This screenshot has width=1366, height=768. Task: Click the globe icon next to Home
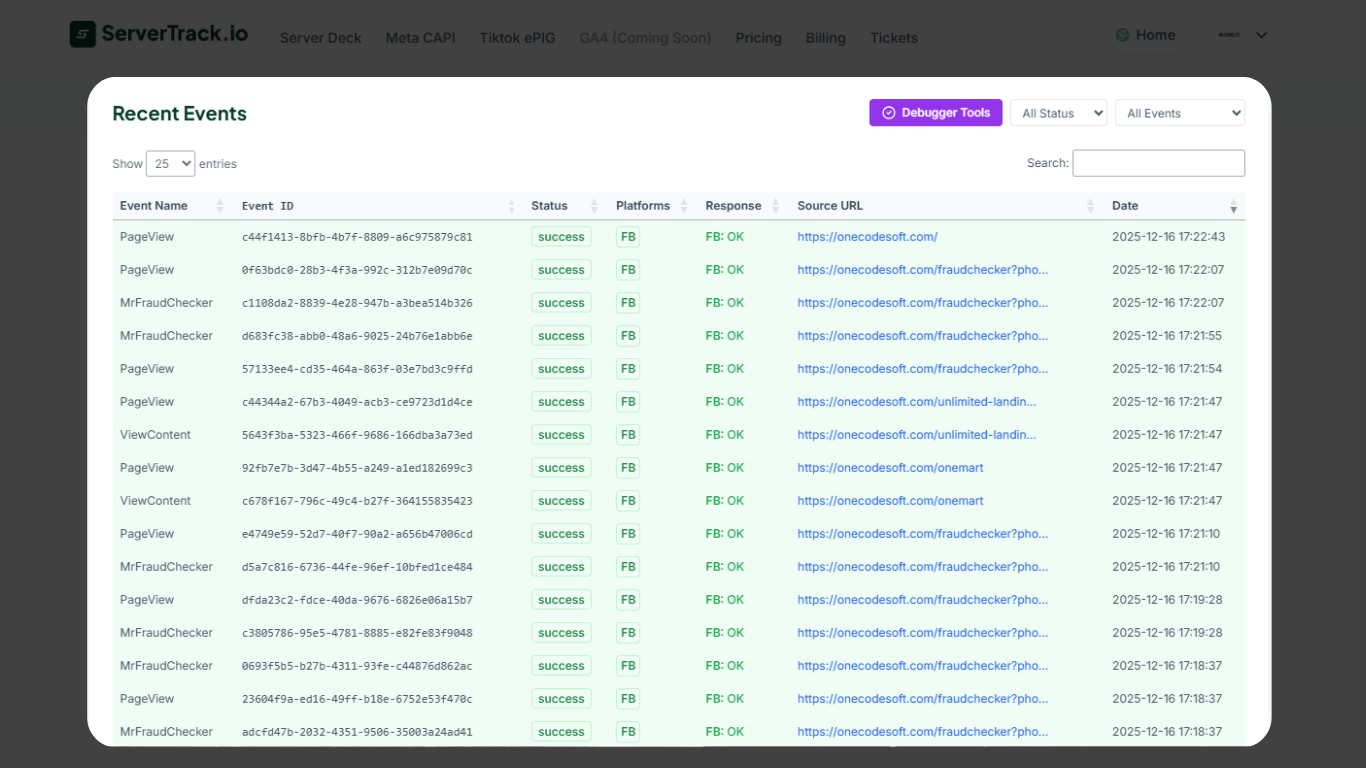(x=1120, y=34)
